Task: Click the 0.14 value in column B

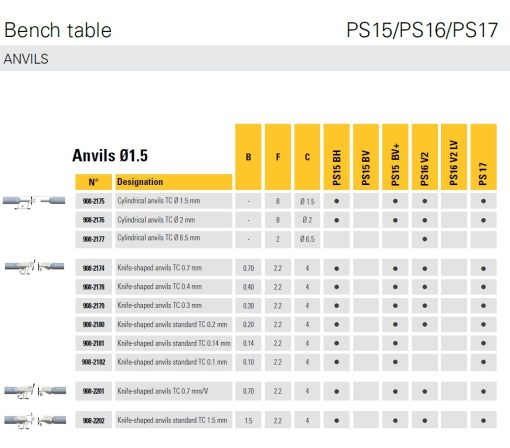Action: [248, 343]
